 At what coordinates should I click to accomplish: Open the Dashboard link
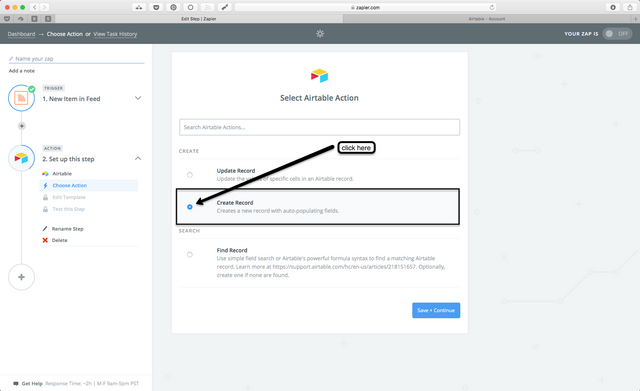tap(21, 34)
